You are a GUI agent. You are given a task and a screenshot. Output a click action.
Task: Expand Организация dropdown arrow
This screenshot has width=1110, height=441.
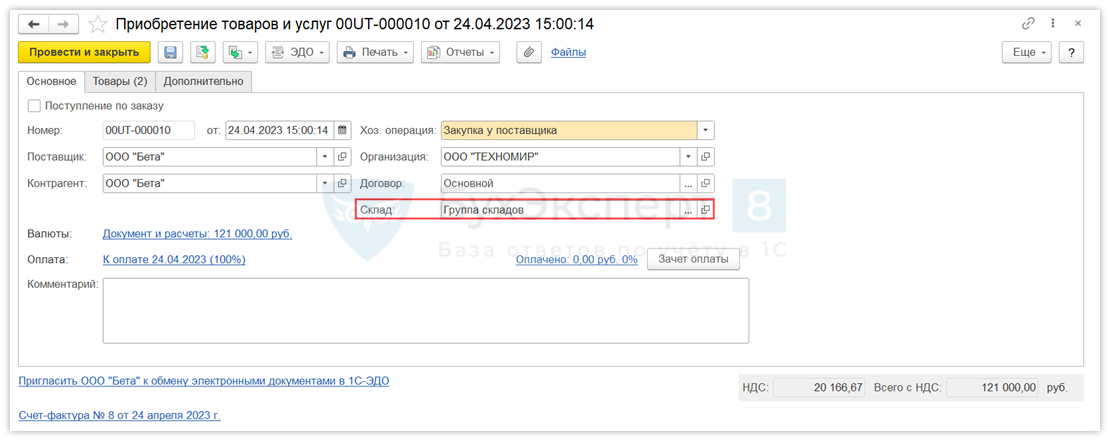point(688,156)
